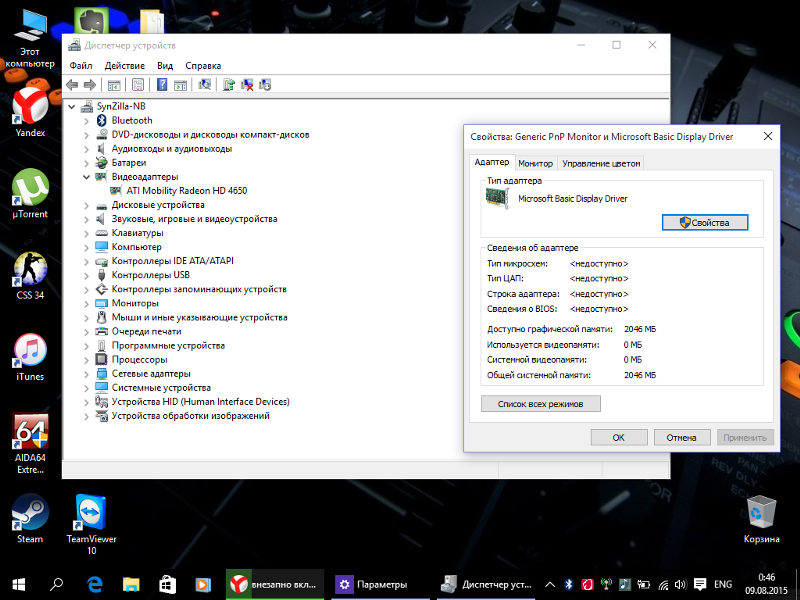Open the Вид menu
Viewport: 800px width, 600px height.
[x=165, y=66]
